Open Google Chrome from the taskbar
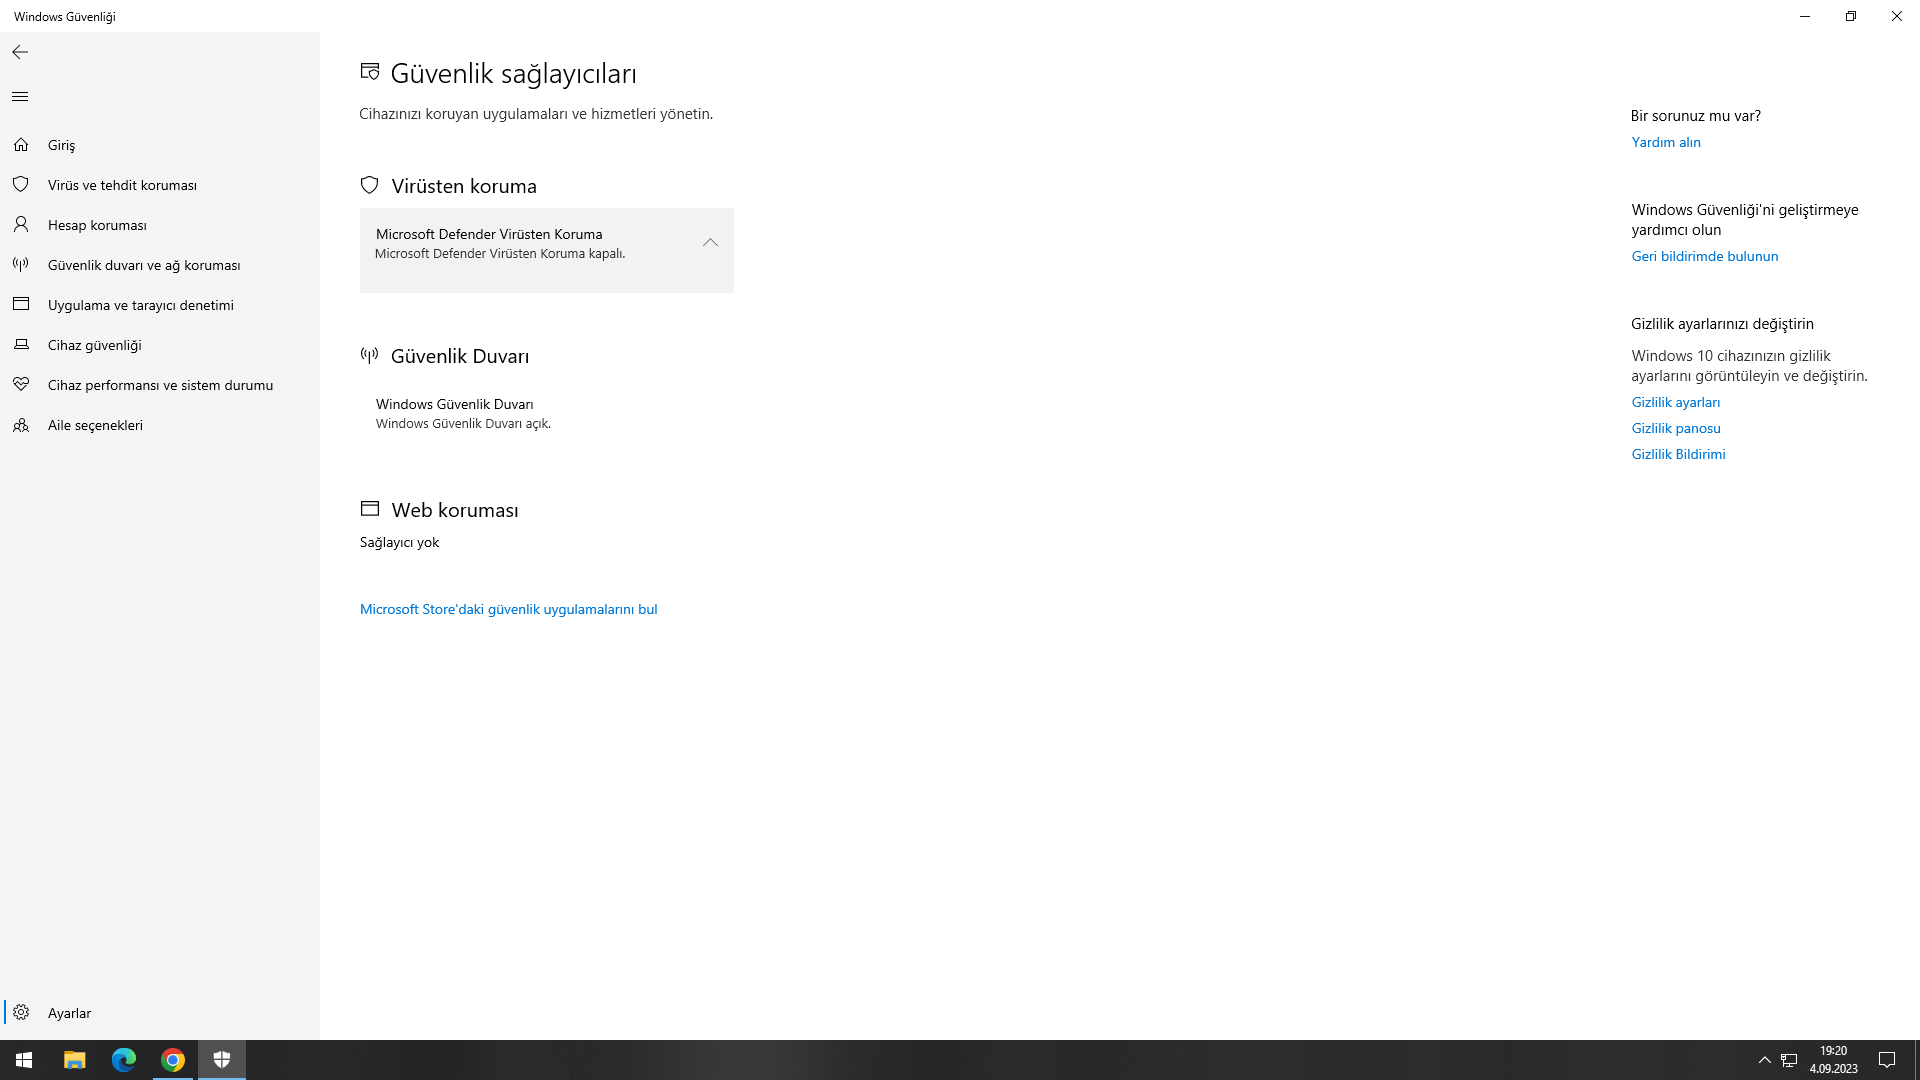 pyautogui.click(x=173, y=1060)
